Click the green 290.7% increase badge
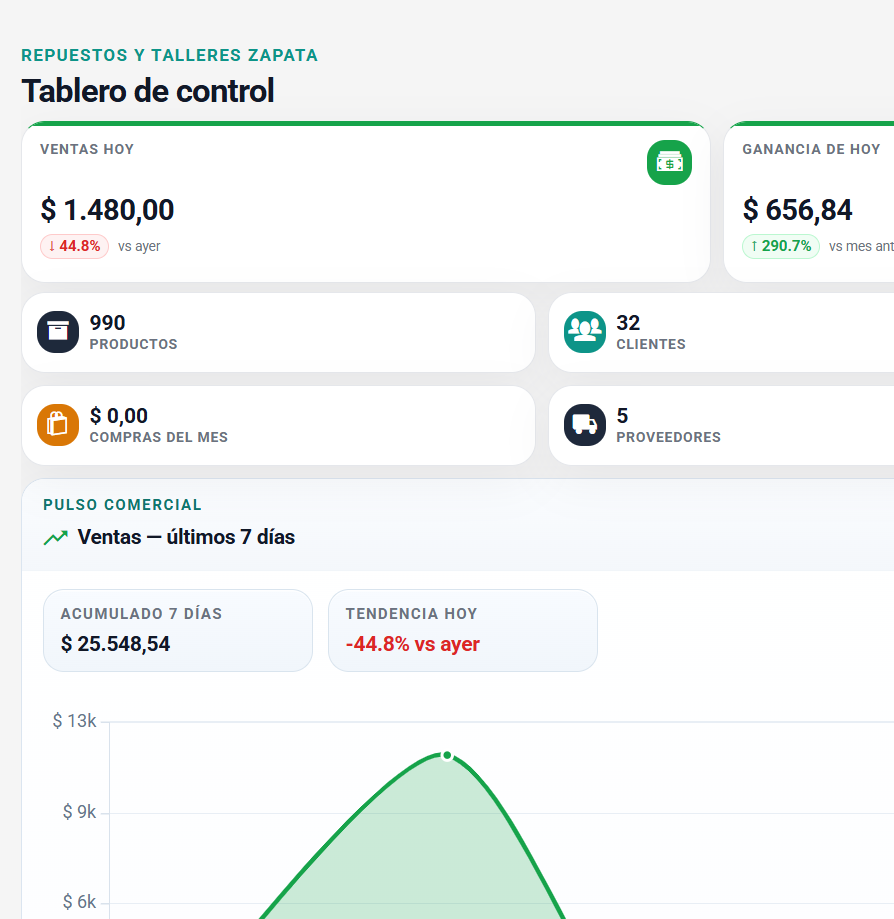This screenshot has height=919, width=894. pyautogui.click(x=781, y=246)
